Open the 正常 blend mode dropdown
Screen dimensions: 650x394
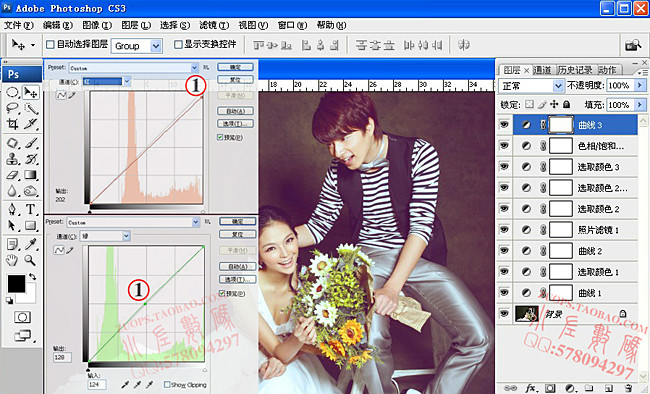click(x=531, y=86)
